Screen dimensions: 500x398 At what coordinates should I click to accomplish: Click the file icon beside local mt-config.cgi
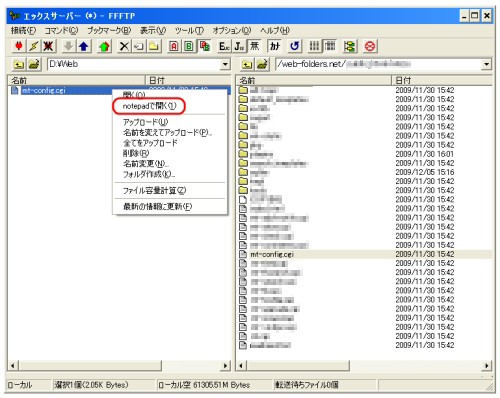click(14, 90)
